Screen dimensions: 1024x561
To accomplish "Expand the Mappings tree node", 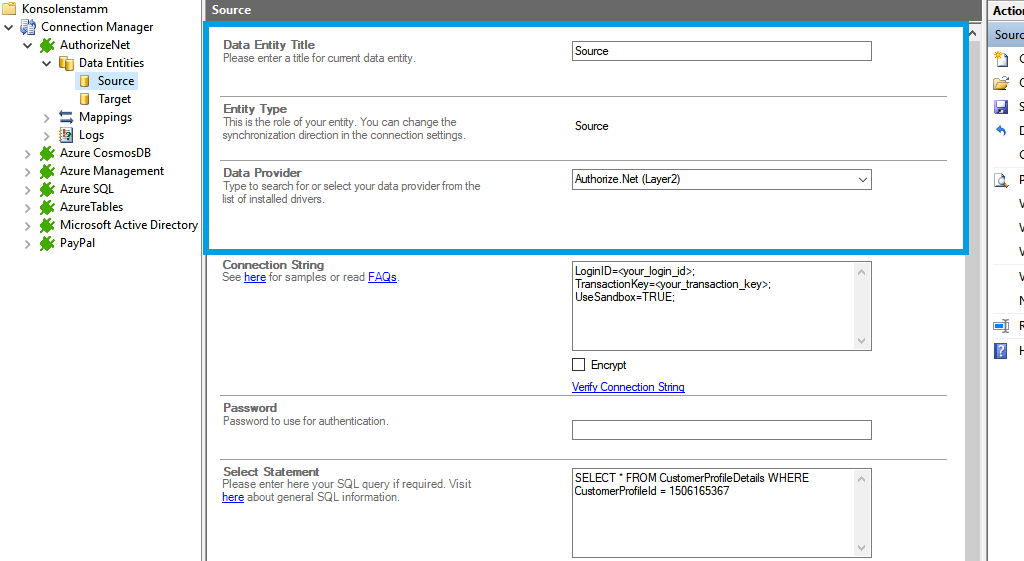I will (x=47, y=117).
